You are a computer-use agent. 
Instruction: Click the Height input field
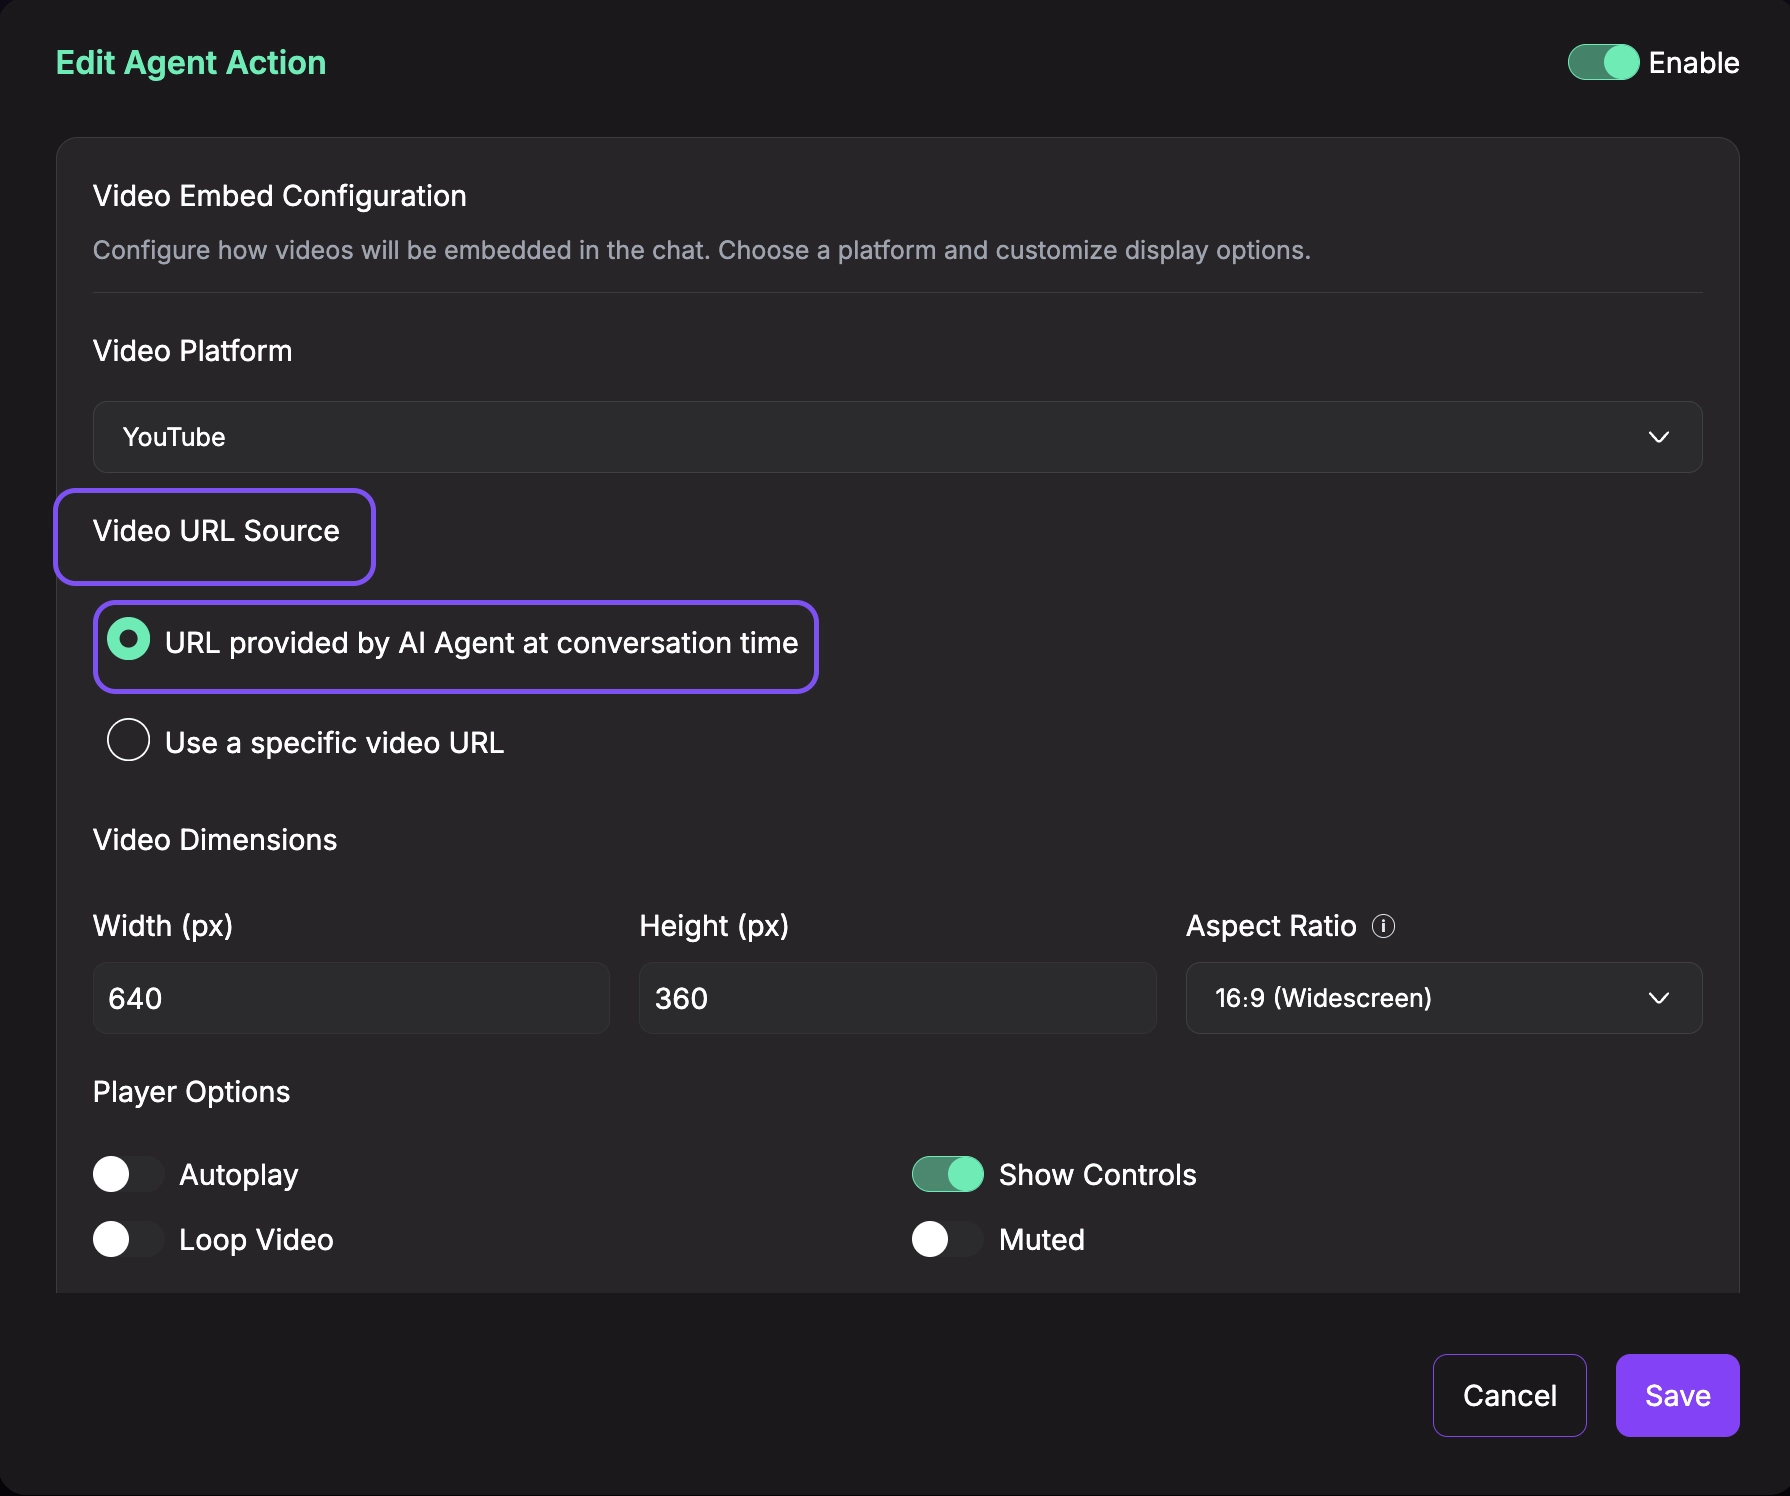click(x=896, y=998)
